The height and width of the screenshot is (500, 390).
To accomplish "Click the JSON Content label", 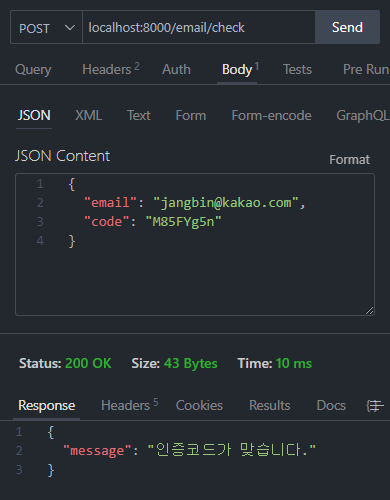I will [x=62, y=156].
